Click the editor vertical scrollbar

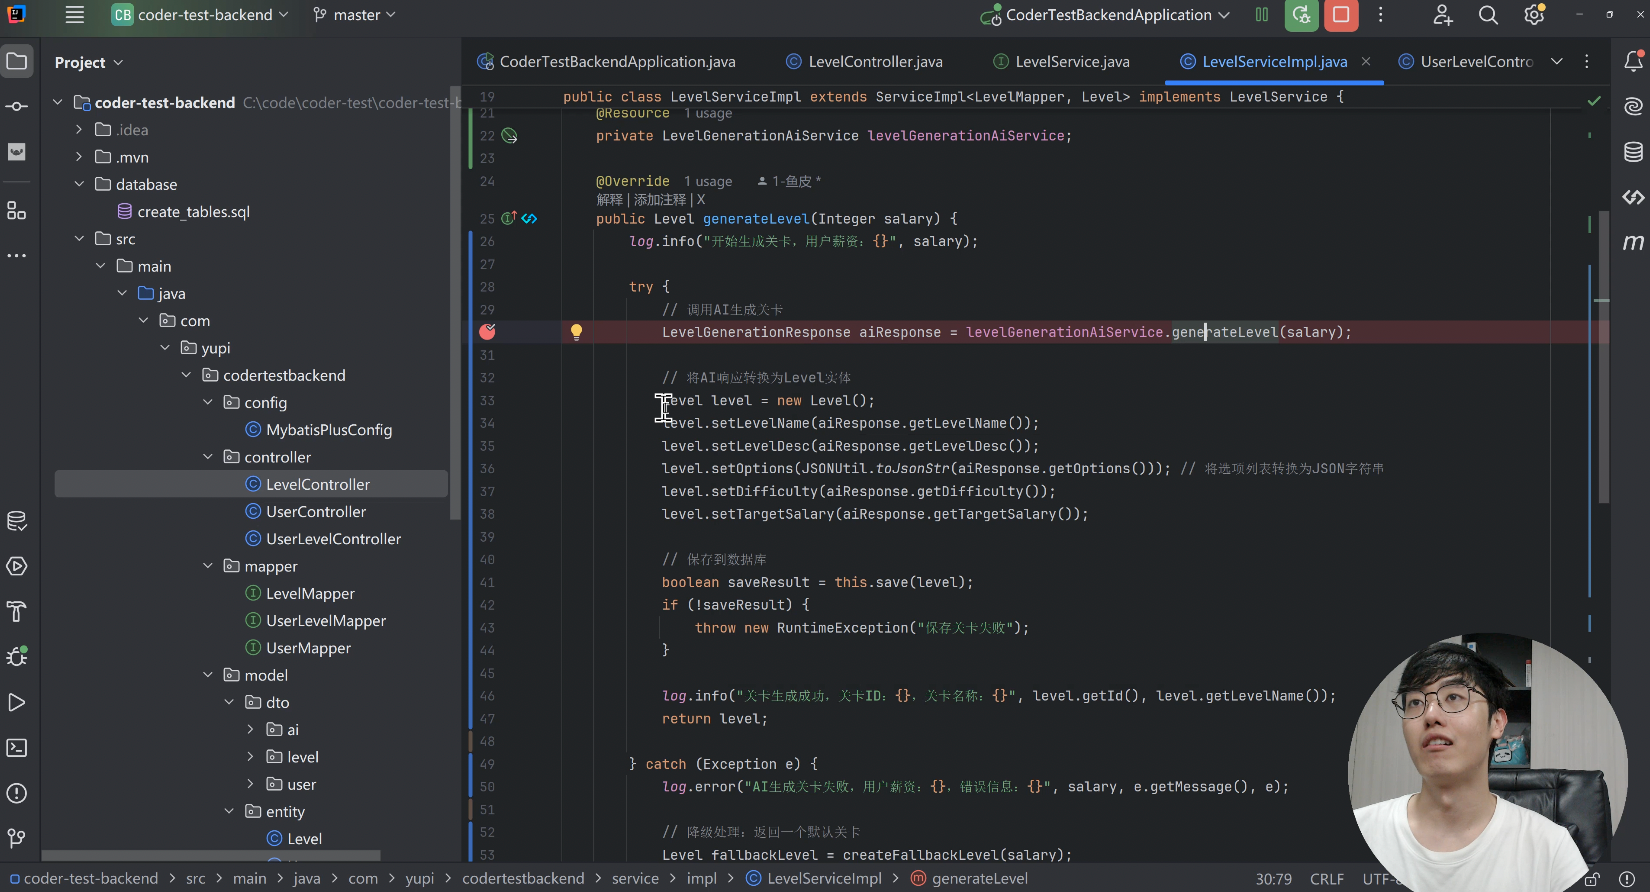(1603, 350)
